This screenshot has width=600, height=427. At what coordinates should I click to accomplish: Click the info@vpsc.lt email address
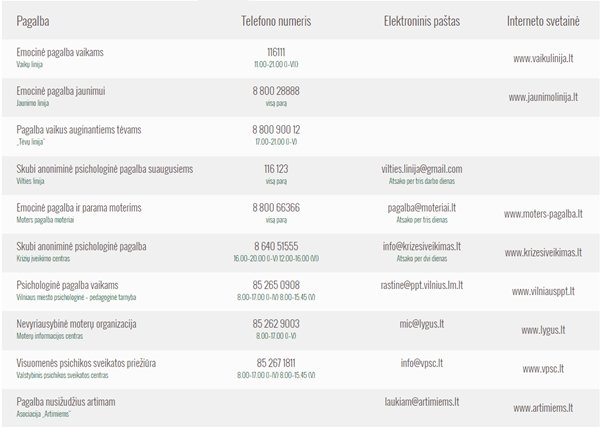point(422,363)
